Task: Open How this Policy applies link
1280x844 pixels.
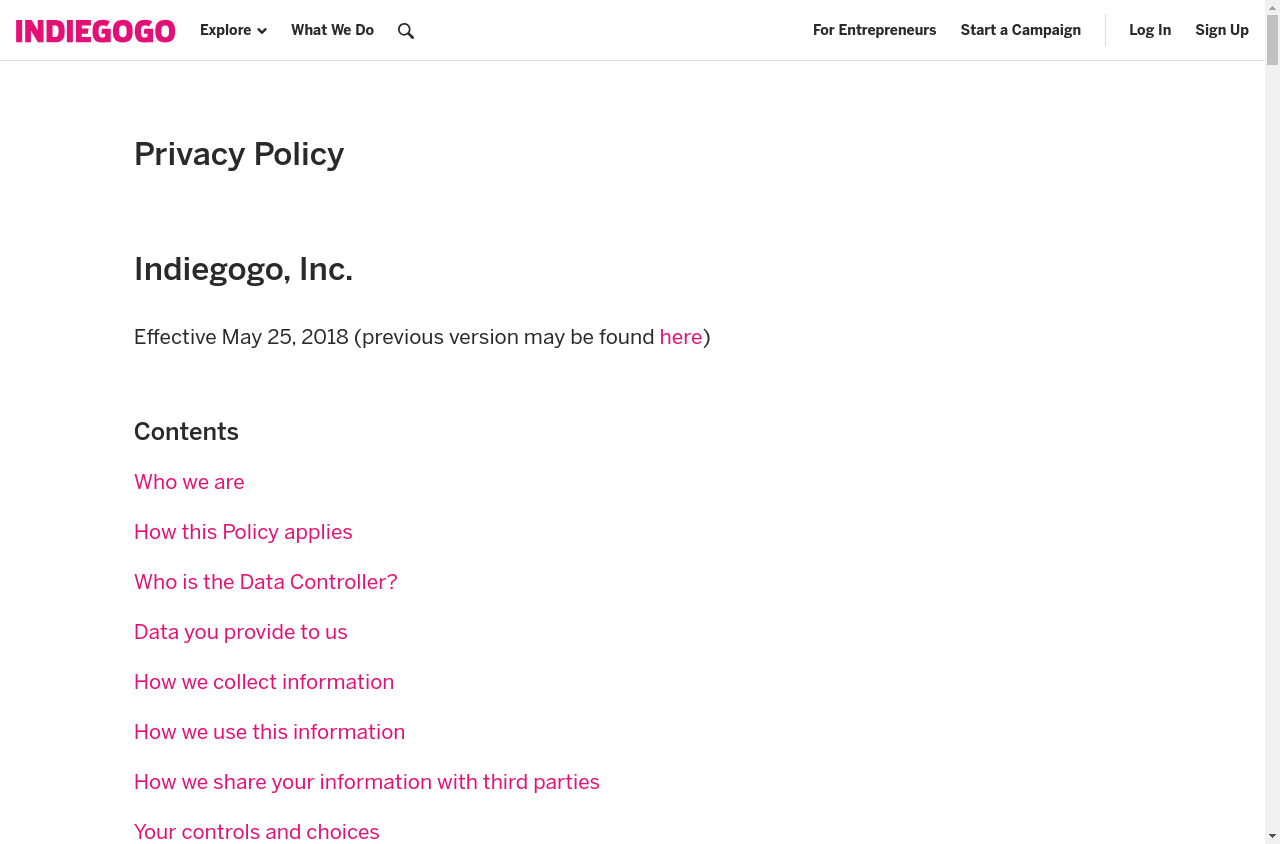Action: 243,532
